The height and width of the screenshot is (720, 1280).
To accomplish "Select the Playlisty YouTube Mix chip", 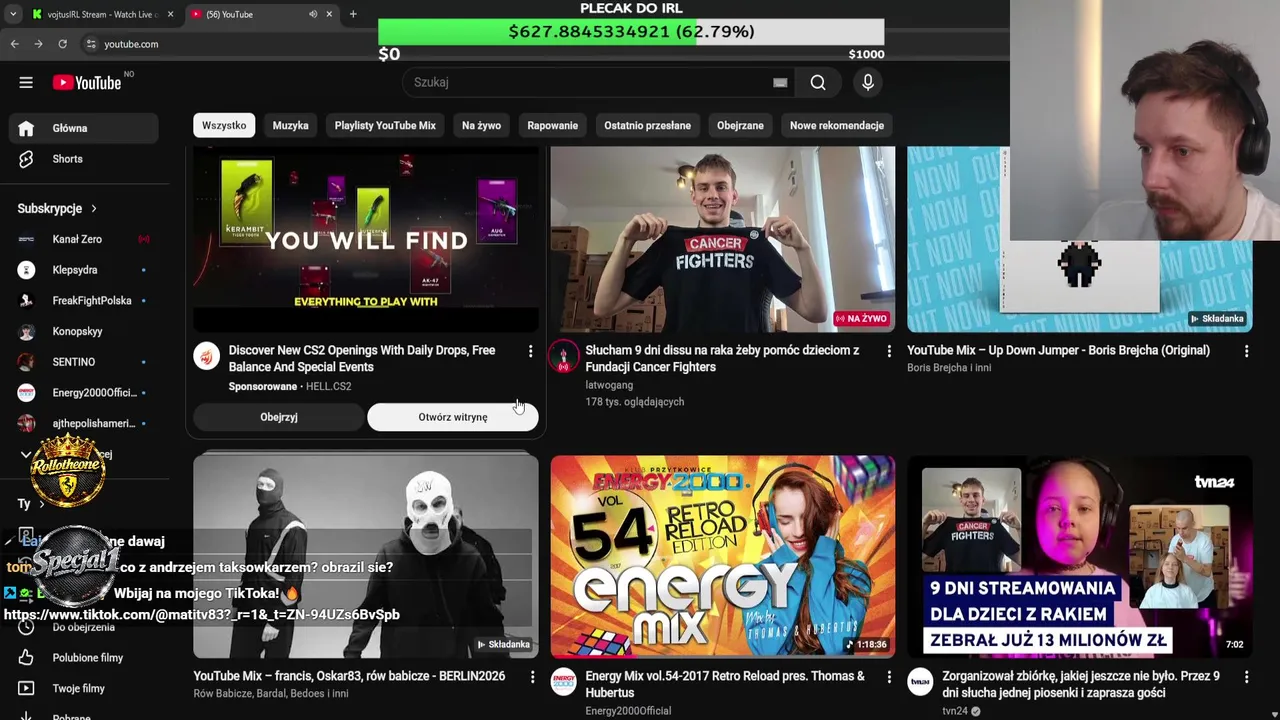I will coord(385,126).
